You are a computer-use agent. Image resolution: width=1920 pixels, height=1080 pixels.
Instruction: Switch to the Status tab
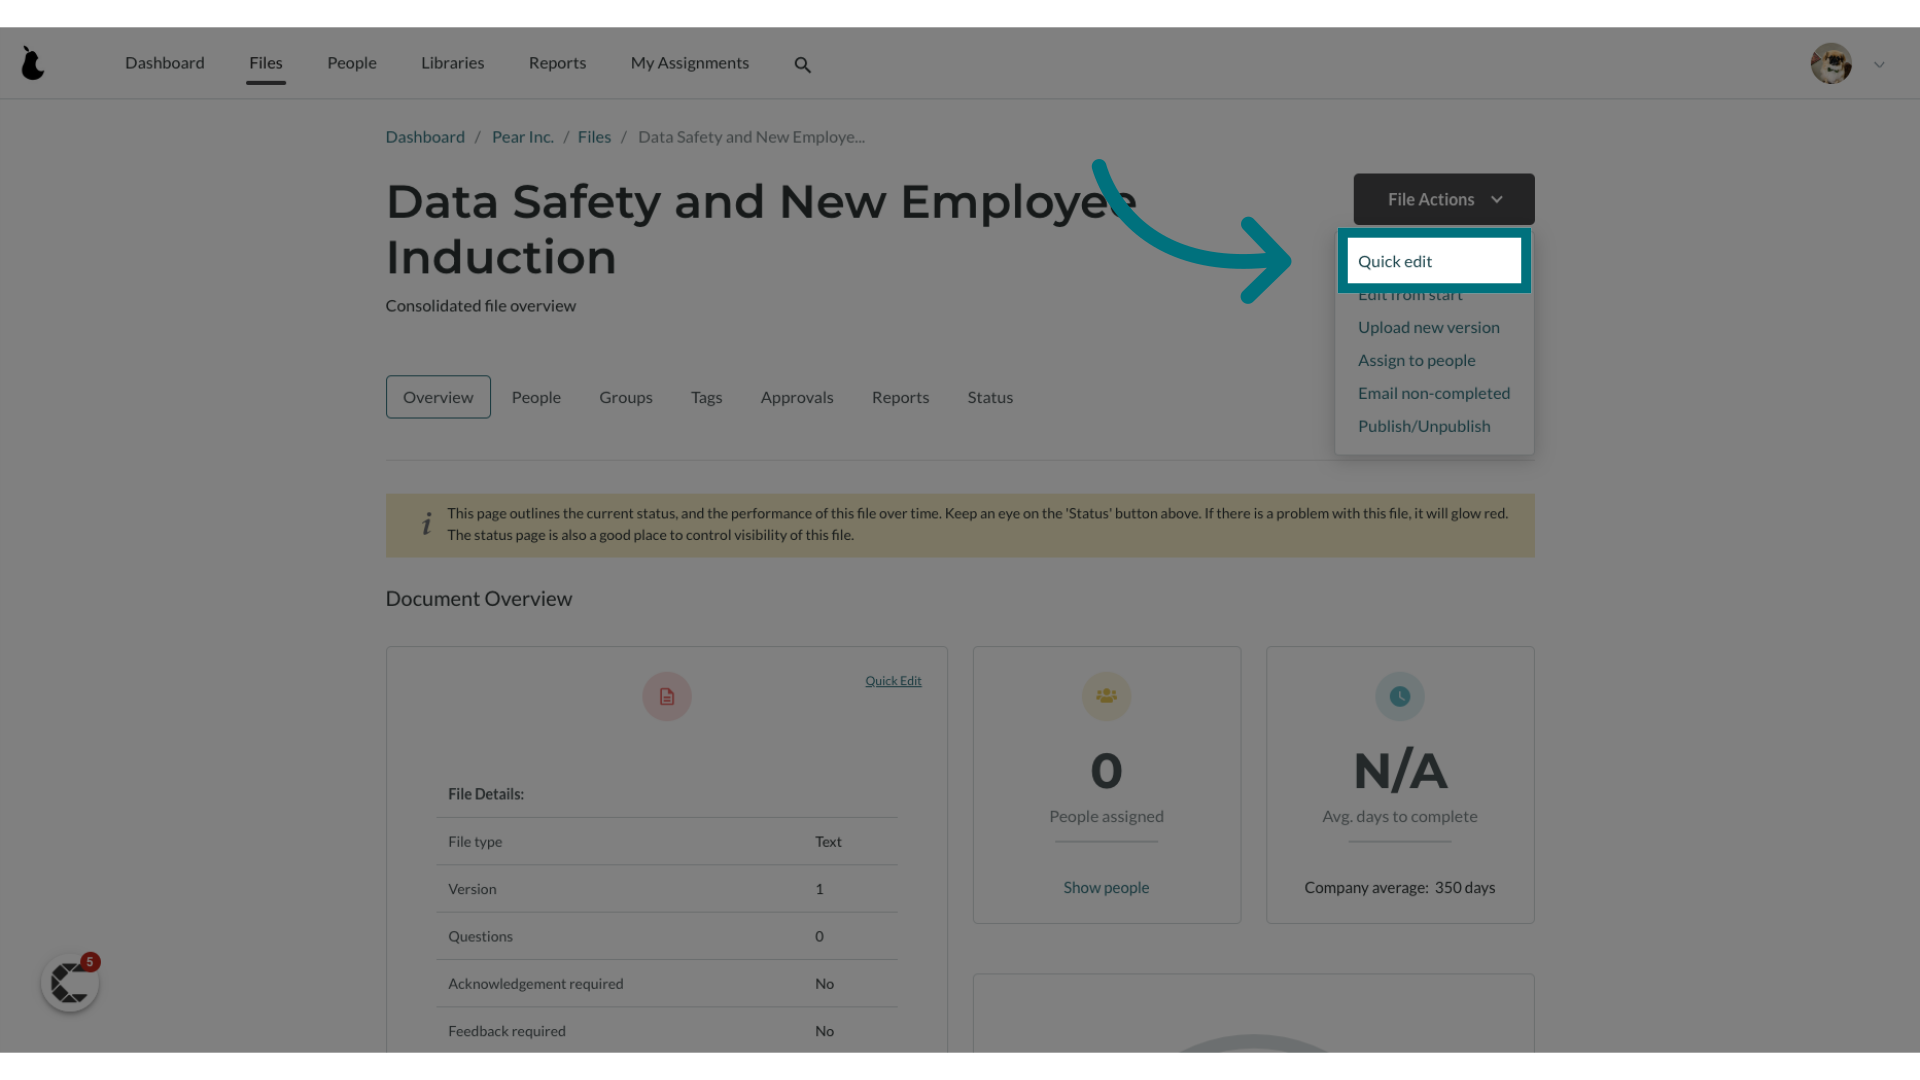990,397
